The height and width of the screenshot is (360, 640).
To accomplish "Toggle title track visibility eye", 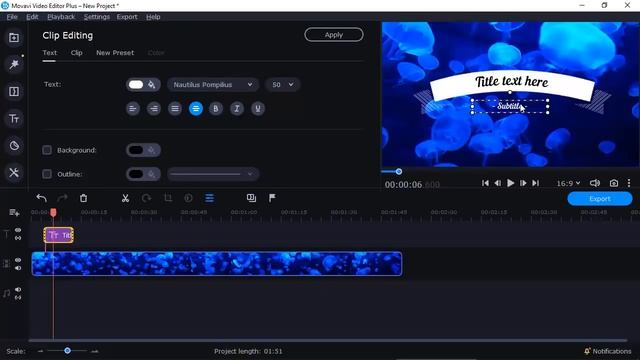I will point(18,230).
